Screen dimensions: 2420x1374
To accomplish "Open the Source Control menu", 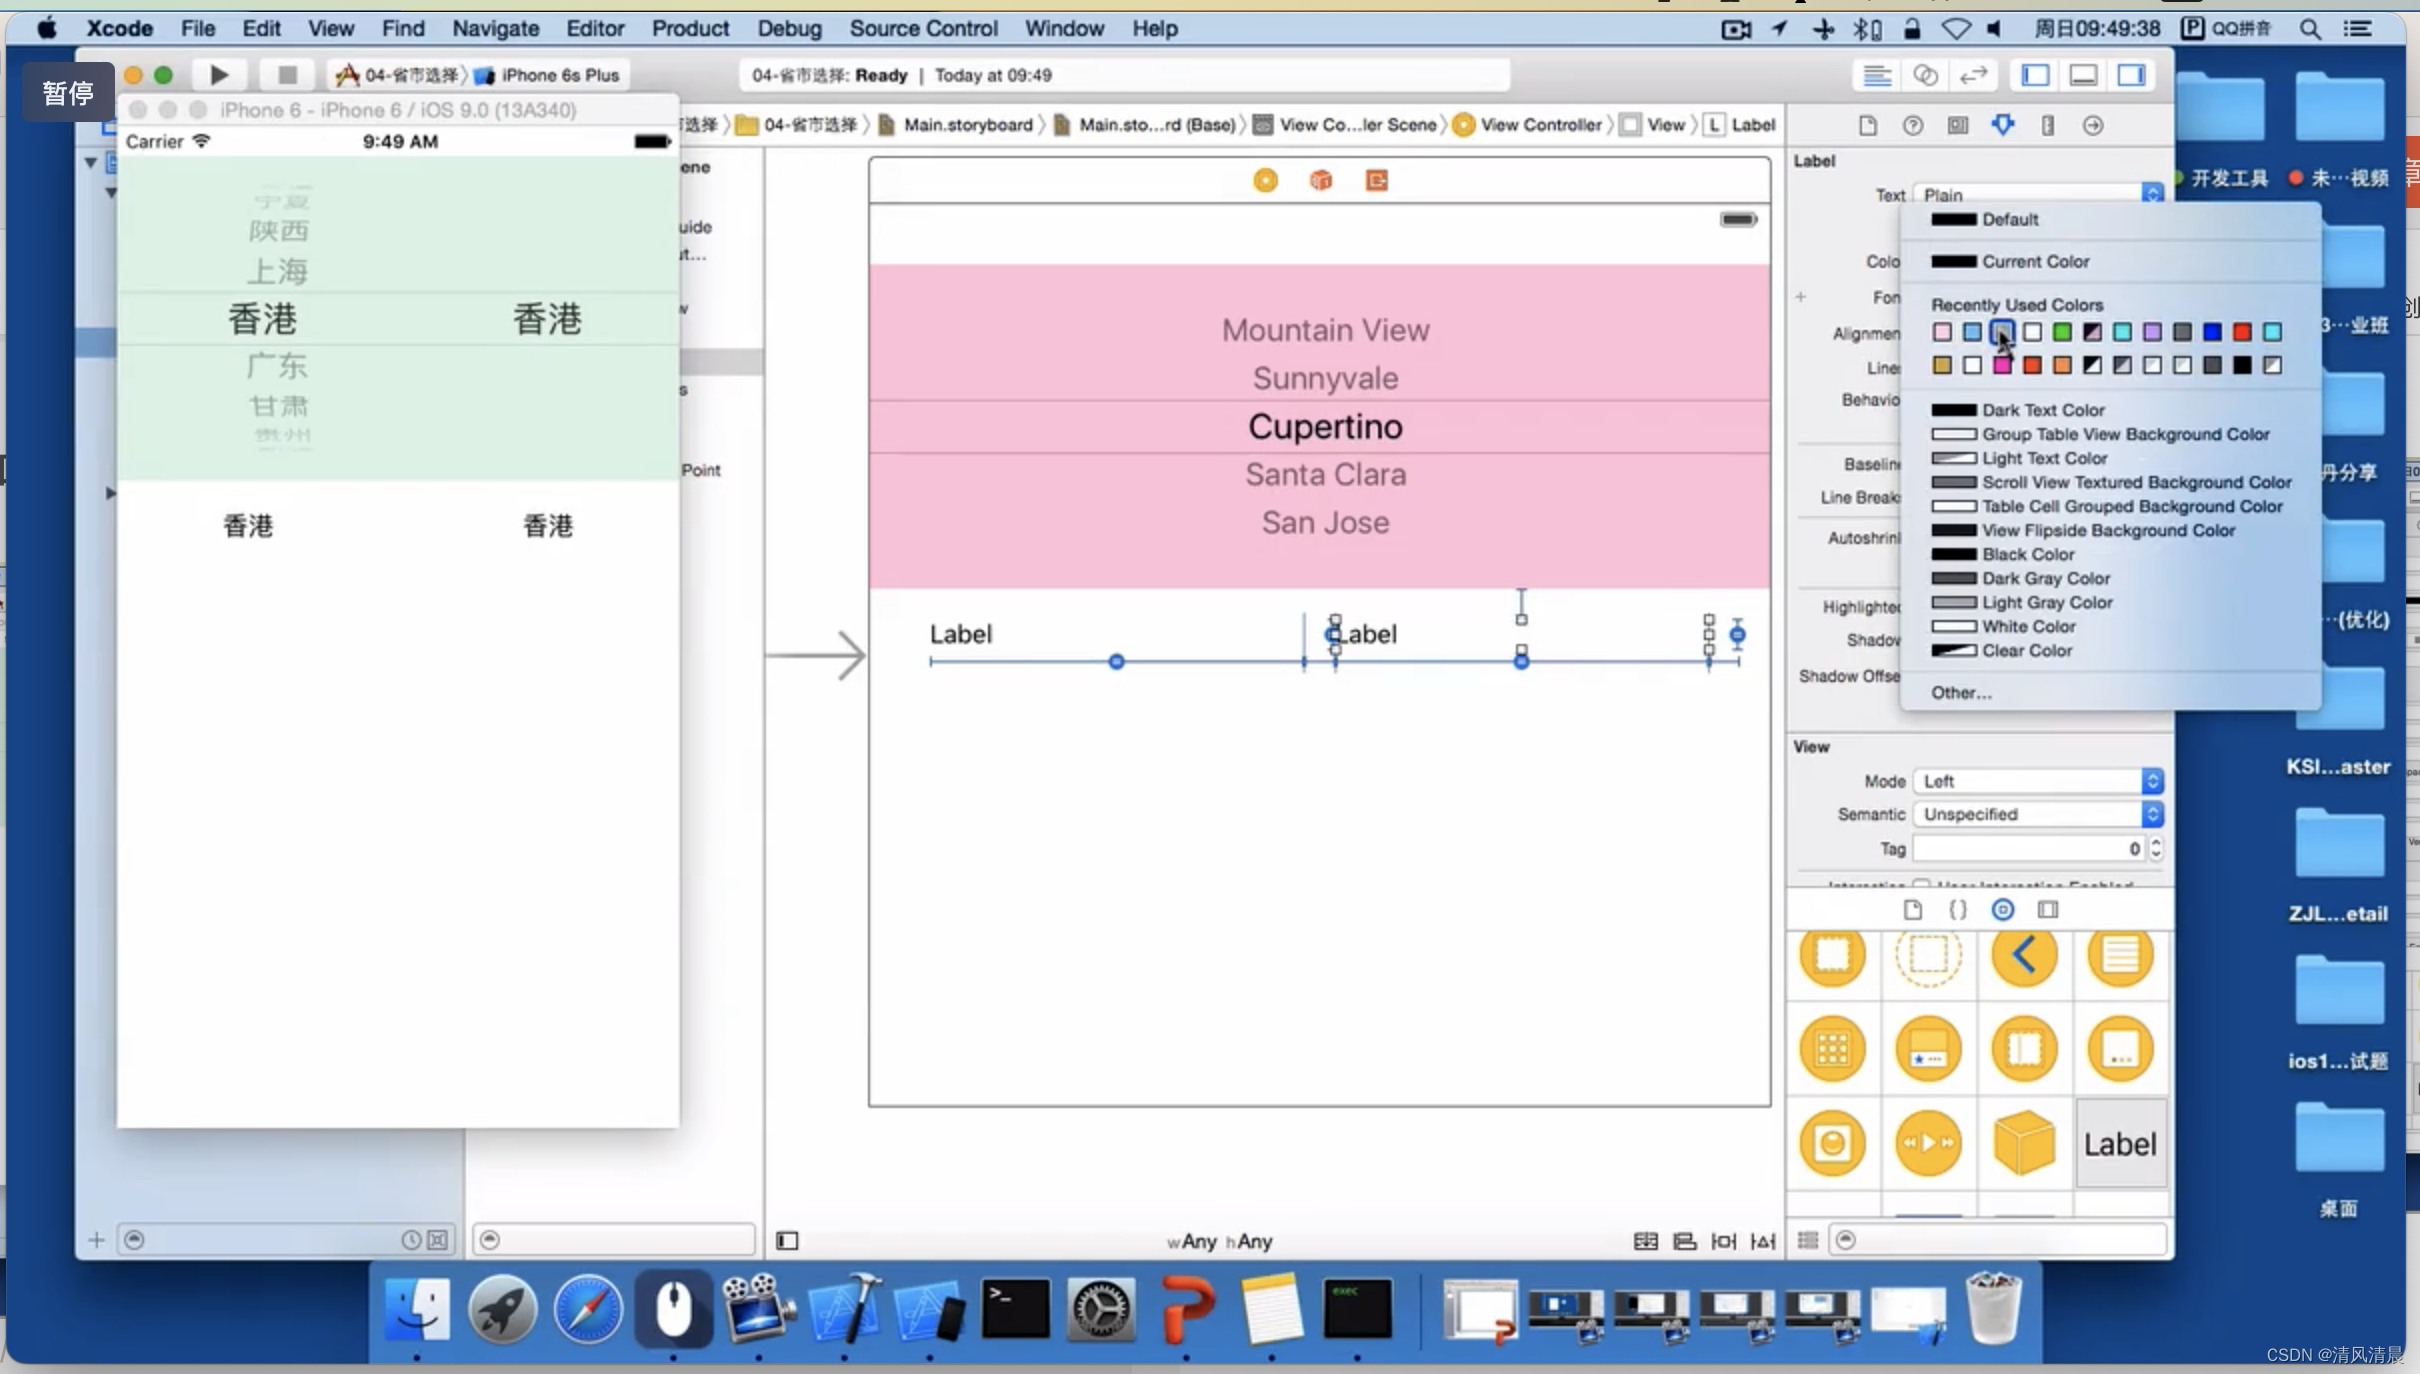I will 923,28.
